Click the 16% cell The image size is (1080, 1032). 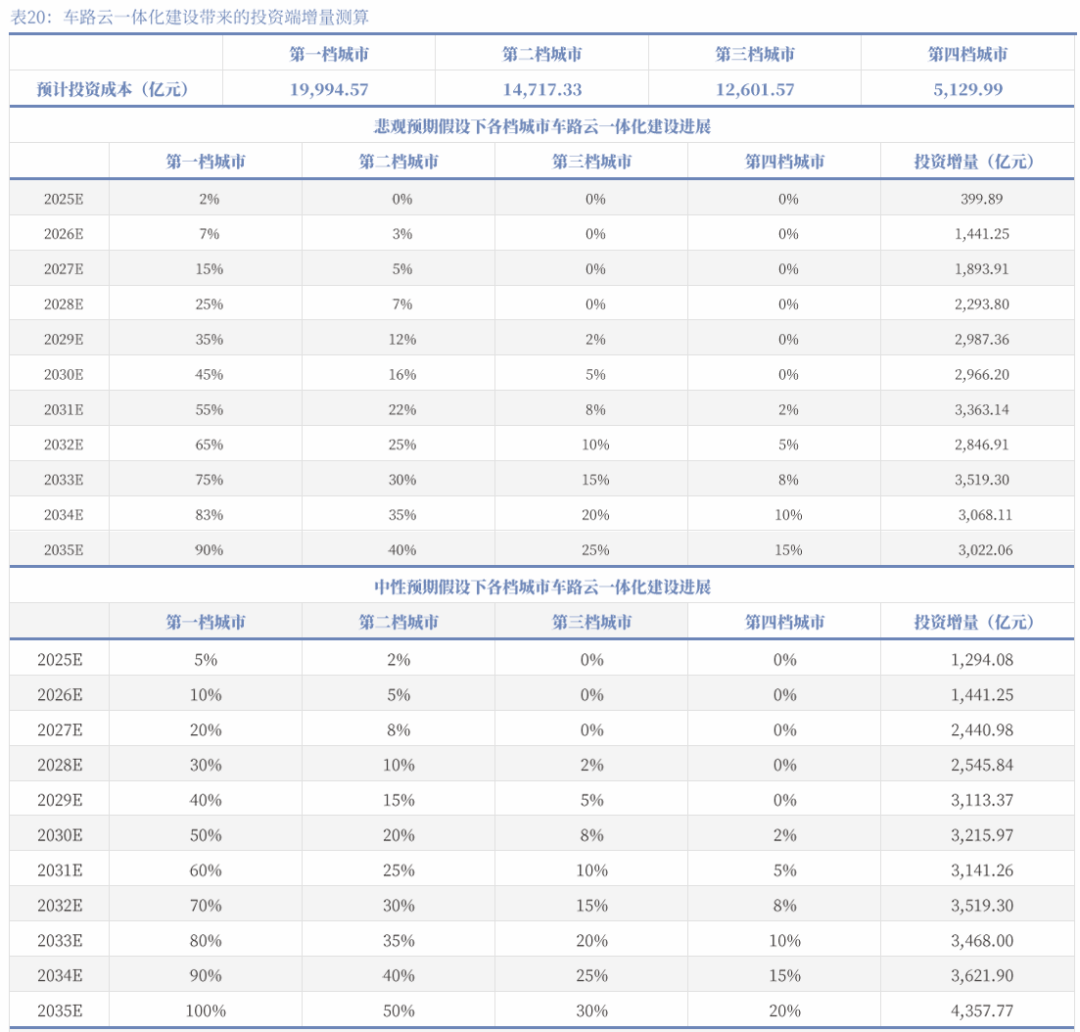(402, 375)
